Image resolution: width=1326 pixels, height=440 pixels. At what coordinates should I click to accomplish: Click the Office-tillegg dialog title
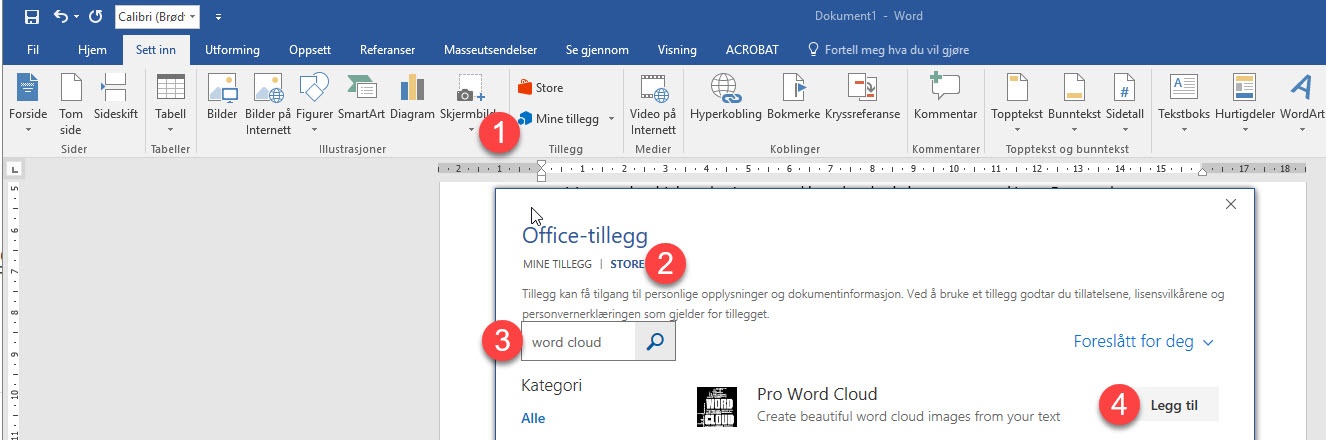pos(585,236)
